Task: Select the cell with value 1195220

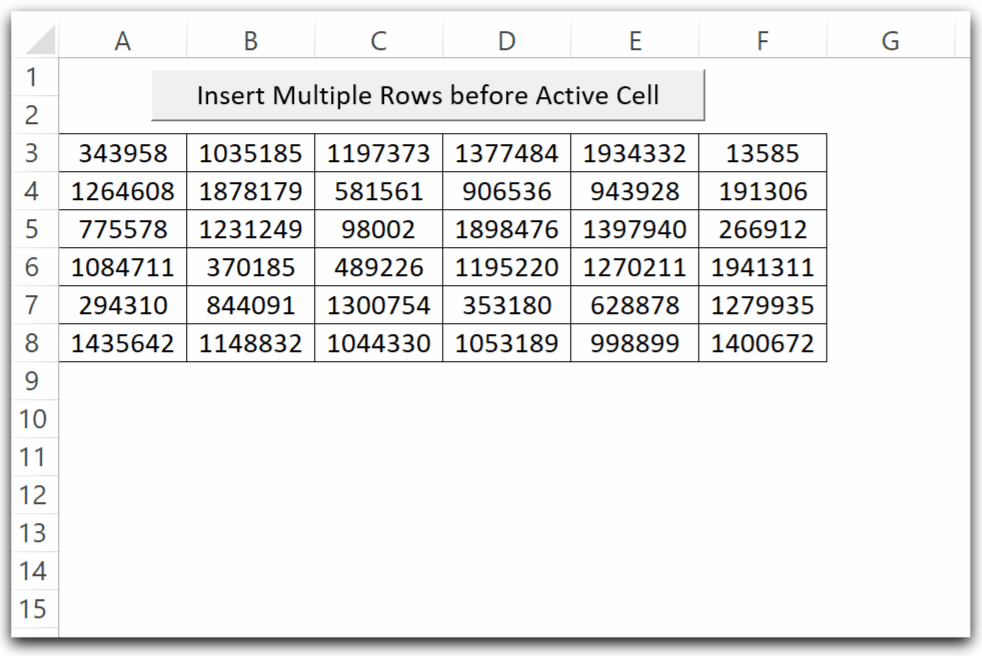Action: 506,267
